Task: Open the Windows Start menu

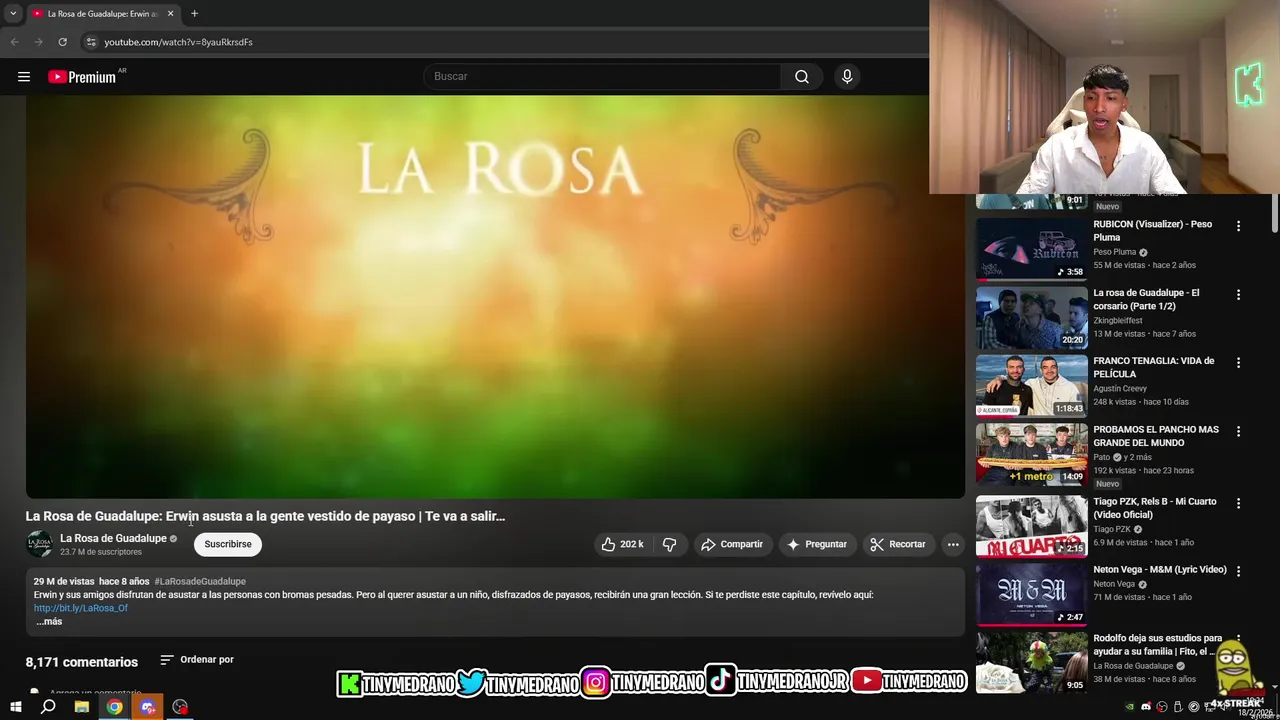Action: click(x=15, y=707)
